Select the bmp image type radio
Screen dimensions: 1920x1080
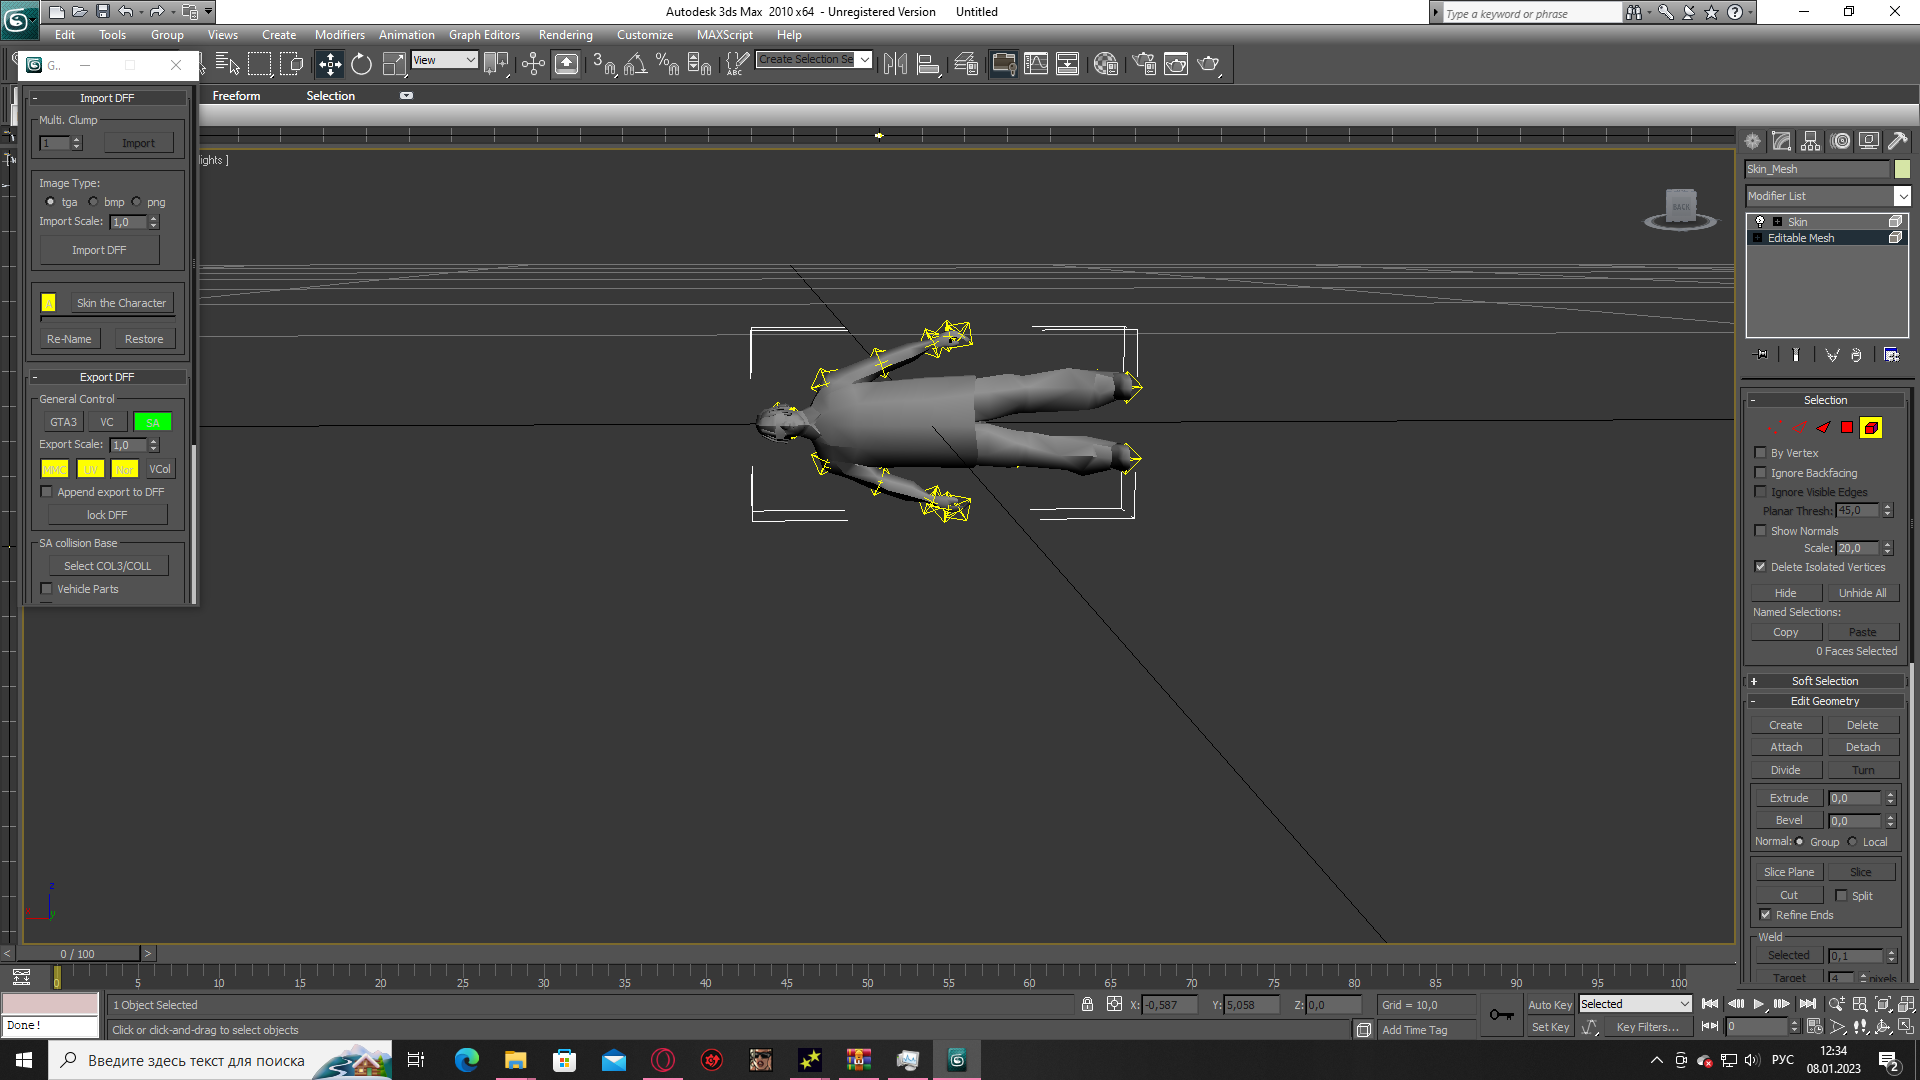(94, 202)
